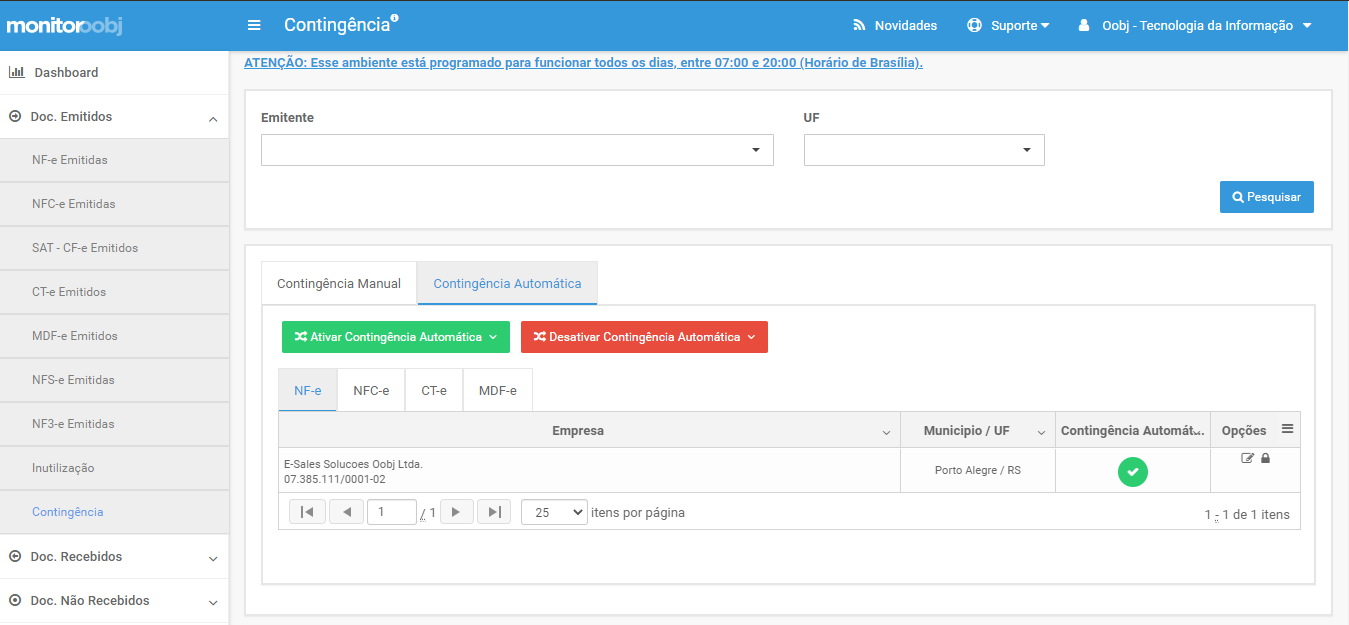Open Municipio / UF column filter chevron
The height and width of the screenshot is (625, 1349).
pos(1041,432)
